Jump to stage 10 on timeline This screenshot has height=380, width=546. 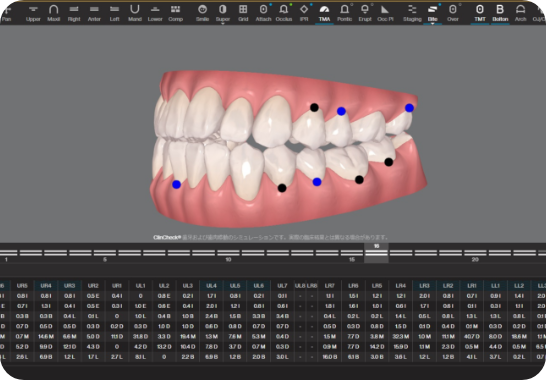pos(228,253)
